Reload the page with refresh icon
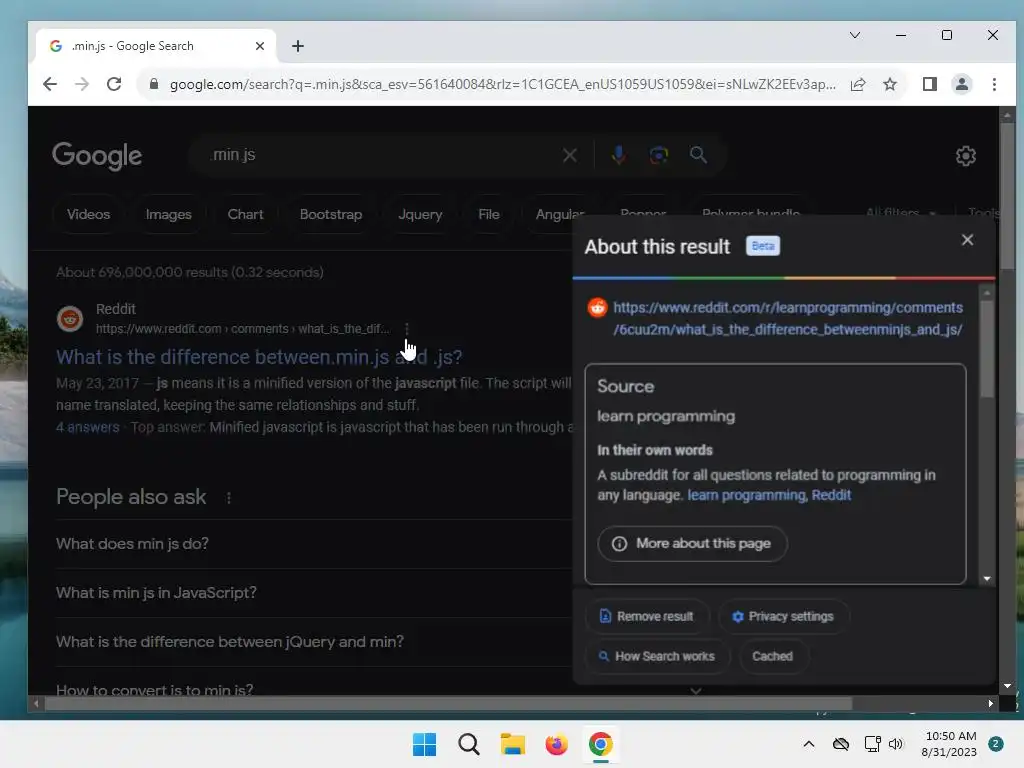Image resolution: width=1024 pixels, height=768 pixels. tap(114, 84)
